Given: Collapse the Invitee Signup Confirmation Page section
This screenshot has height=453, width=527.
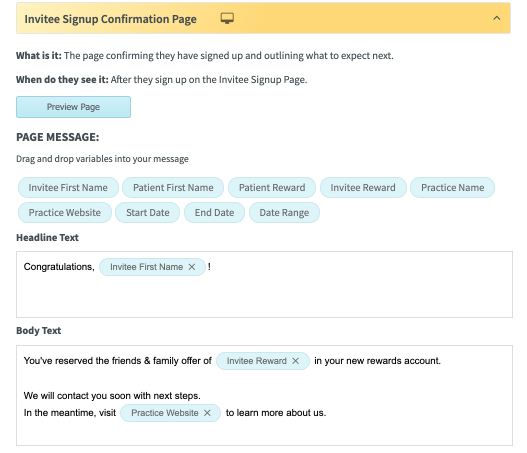Looking at the screenshot, I should point(496,18).
